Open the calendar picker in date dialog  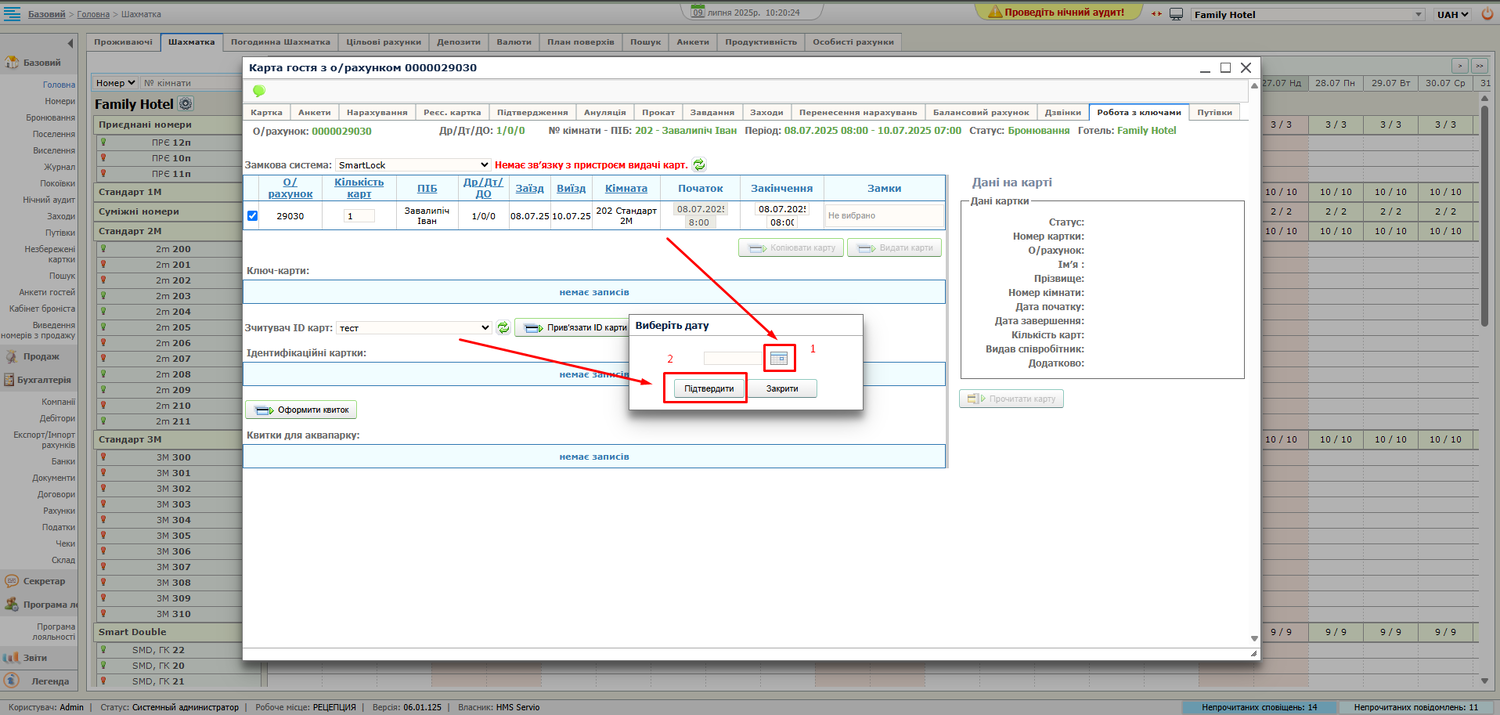778,357
